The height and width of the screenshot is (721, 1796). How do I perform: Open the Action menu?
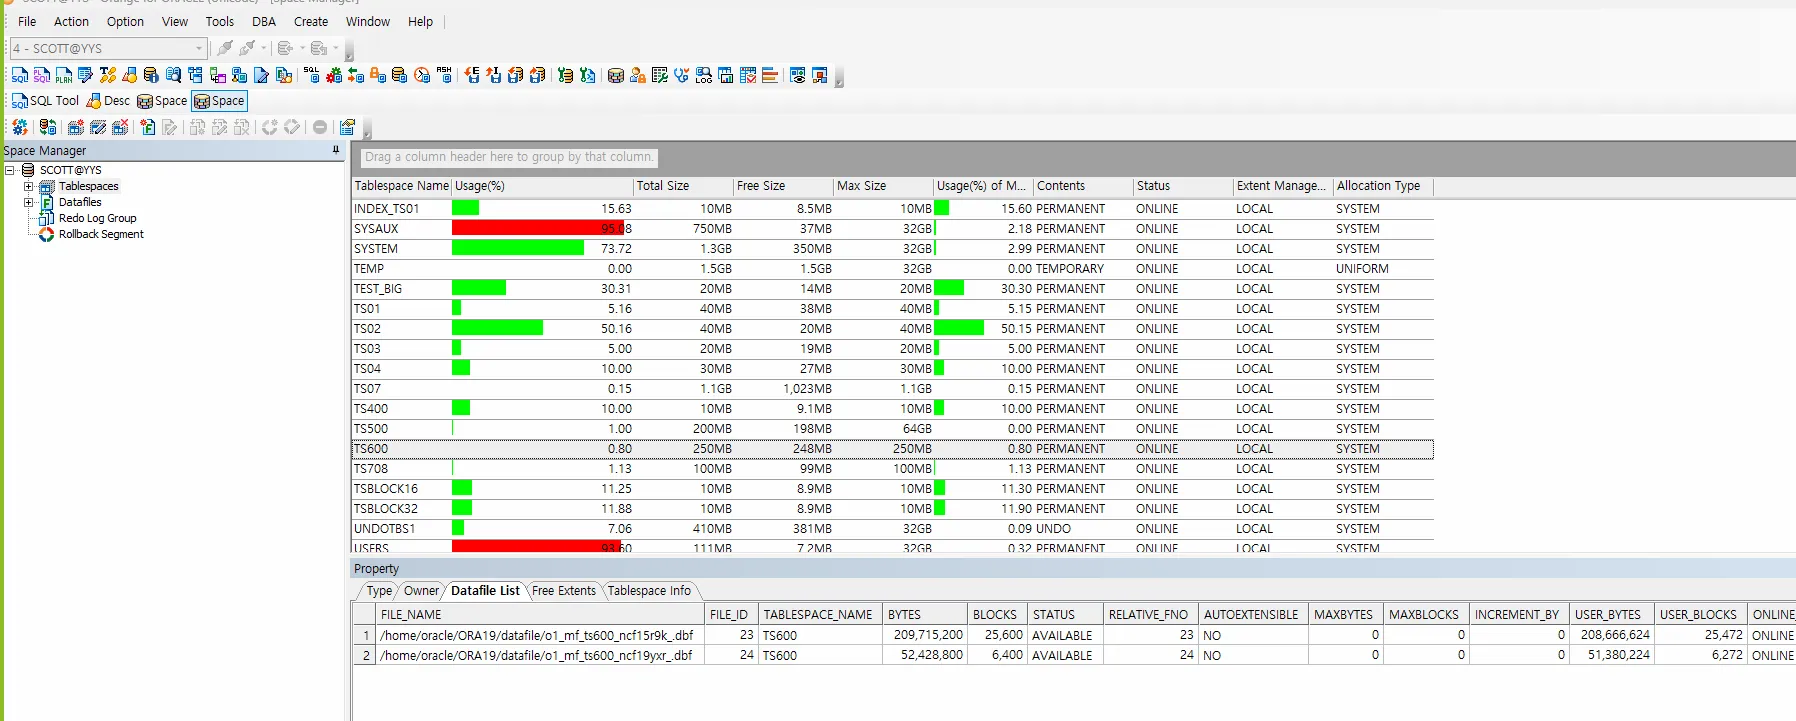[x=71, y=21]
